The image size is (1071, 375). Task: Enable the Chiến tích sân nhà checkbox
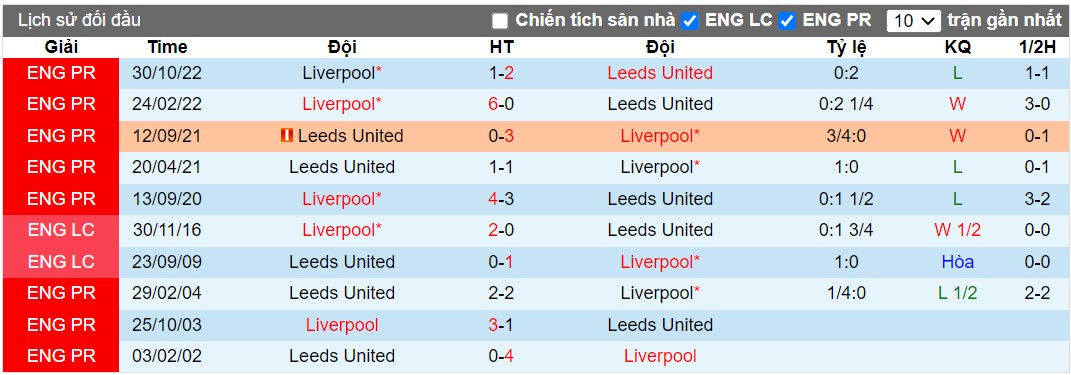[x=500, y=21]
